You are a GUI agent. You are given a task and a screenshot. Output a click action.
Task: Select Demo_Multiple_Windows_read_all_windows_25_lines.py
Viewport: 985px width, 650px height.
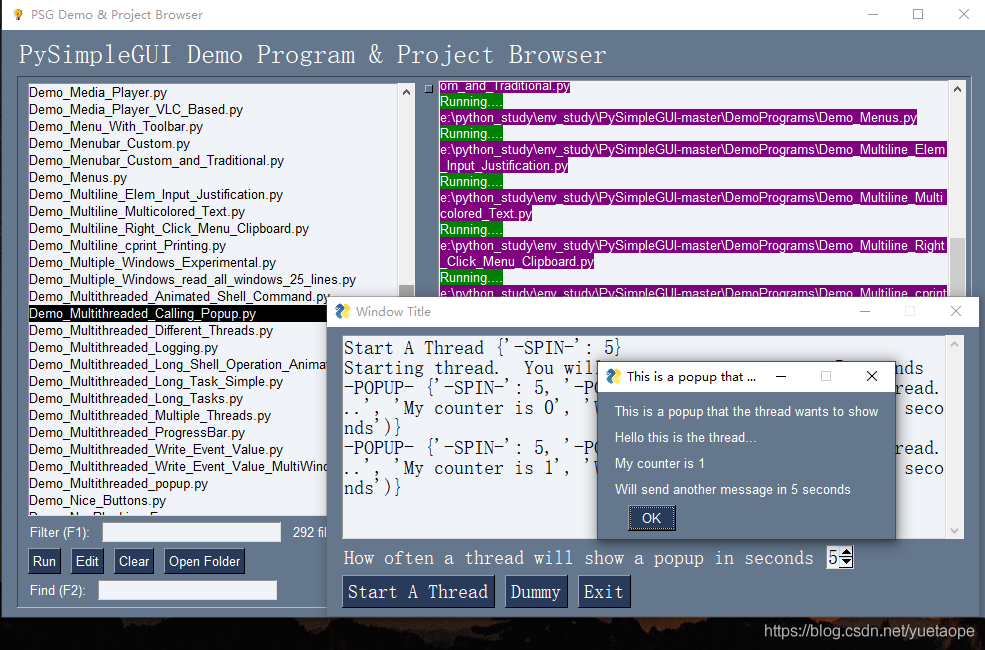(192, 279)
